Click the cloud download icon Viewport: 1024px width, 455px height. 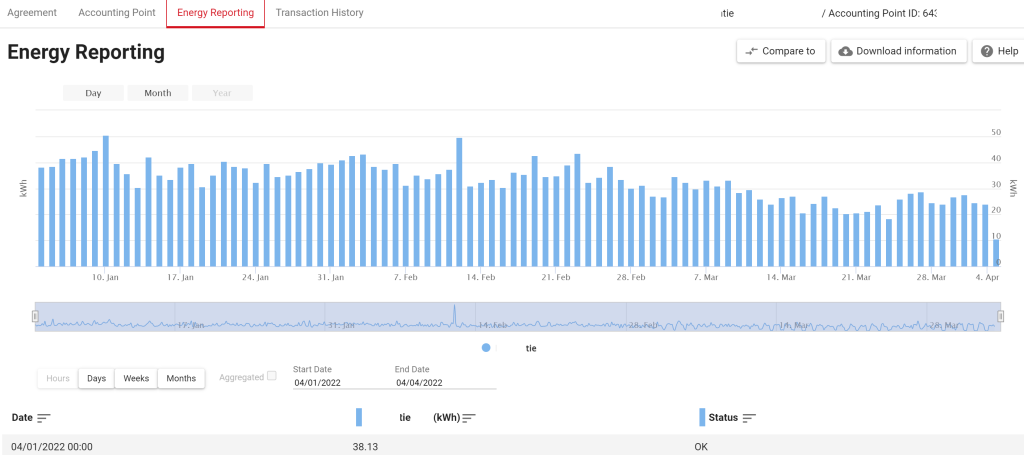click(x=845, y=51)
